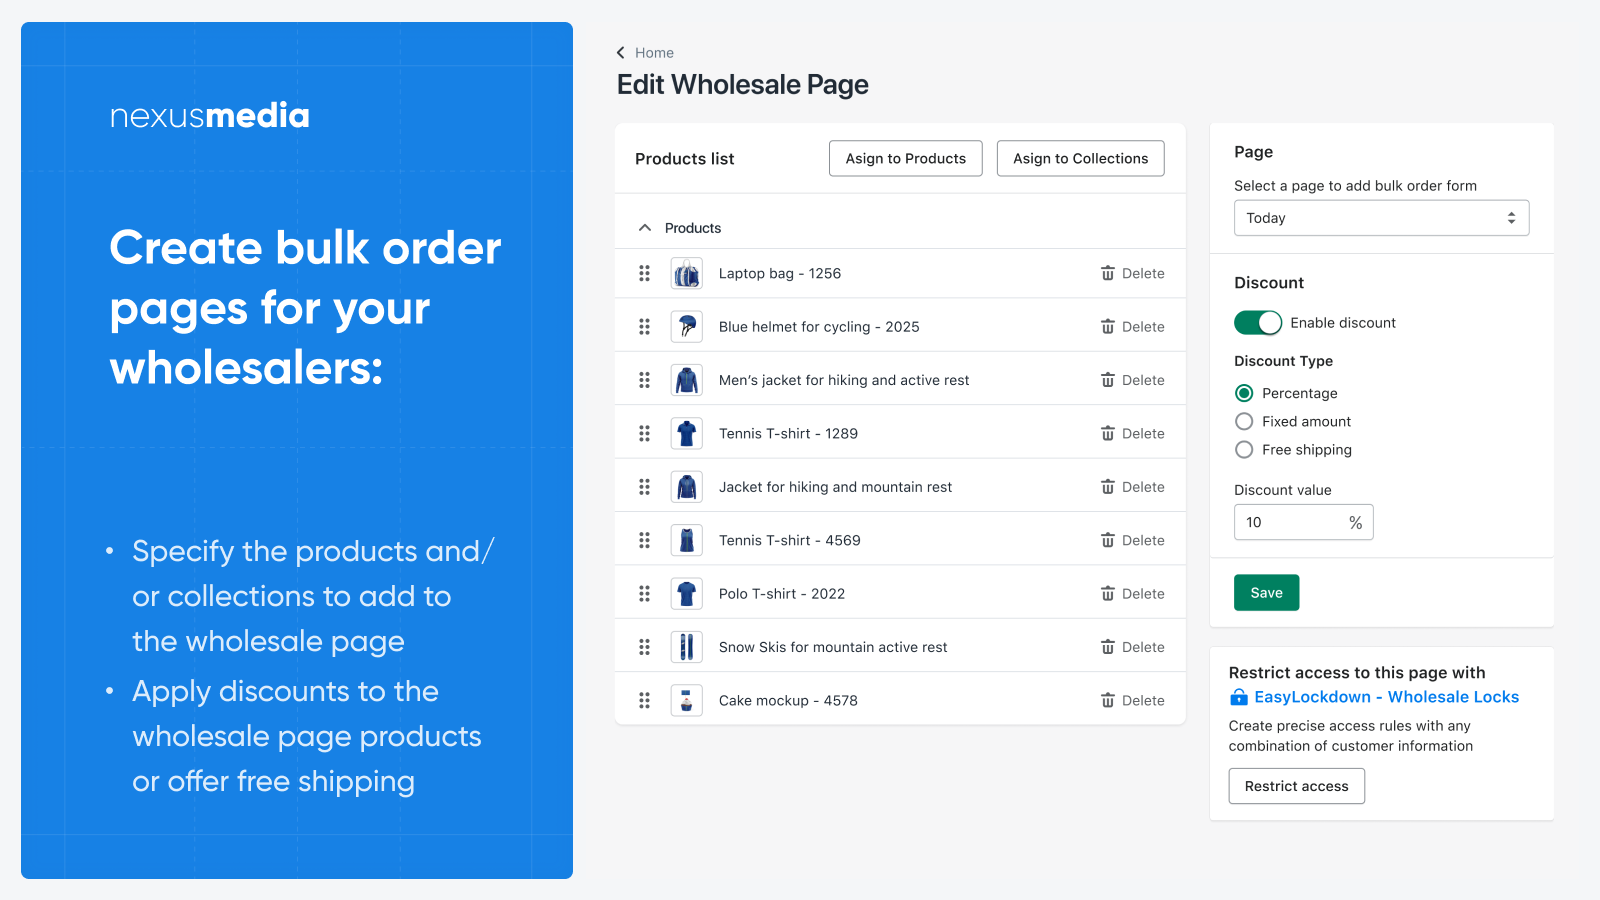Click the back arrow next to Home
The image size is (1600, 900).
click(x=621, y=52)
